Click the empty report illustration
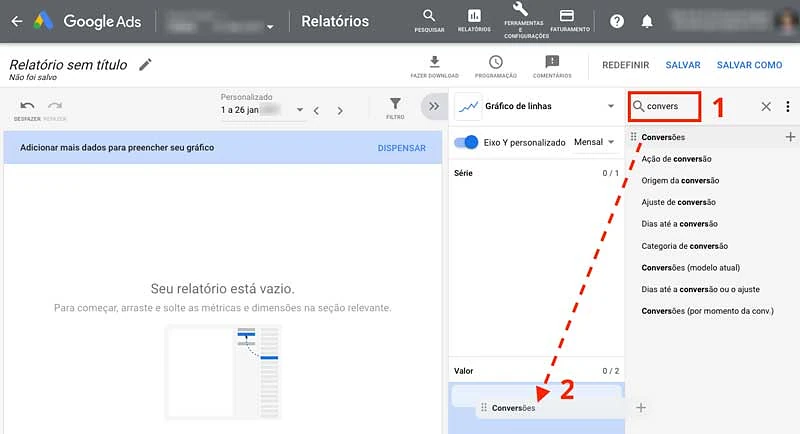800x434 pixels. click(x=223, y=372)
